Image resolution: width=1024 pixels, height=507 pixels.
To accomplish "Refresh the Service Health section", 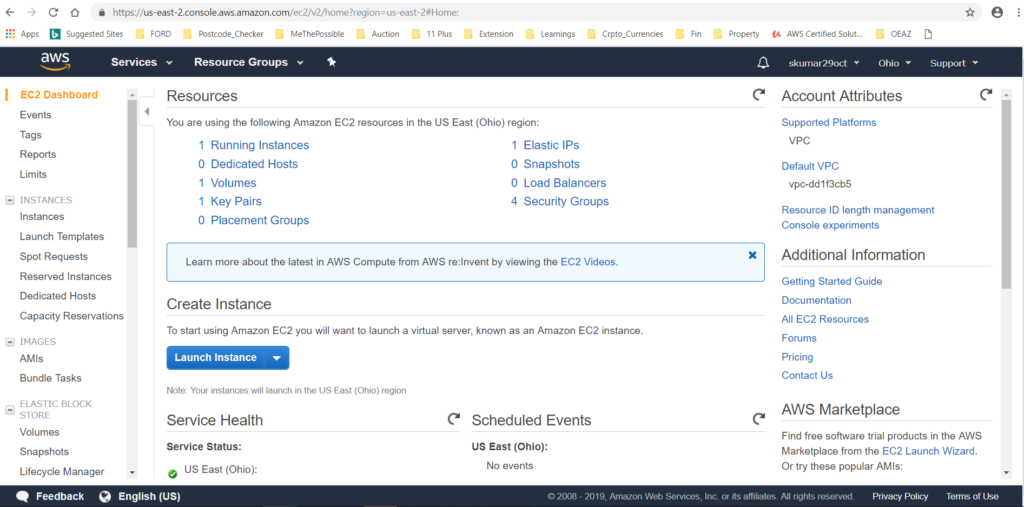I will tap(453, 419).
